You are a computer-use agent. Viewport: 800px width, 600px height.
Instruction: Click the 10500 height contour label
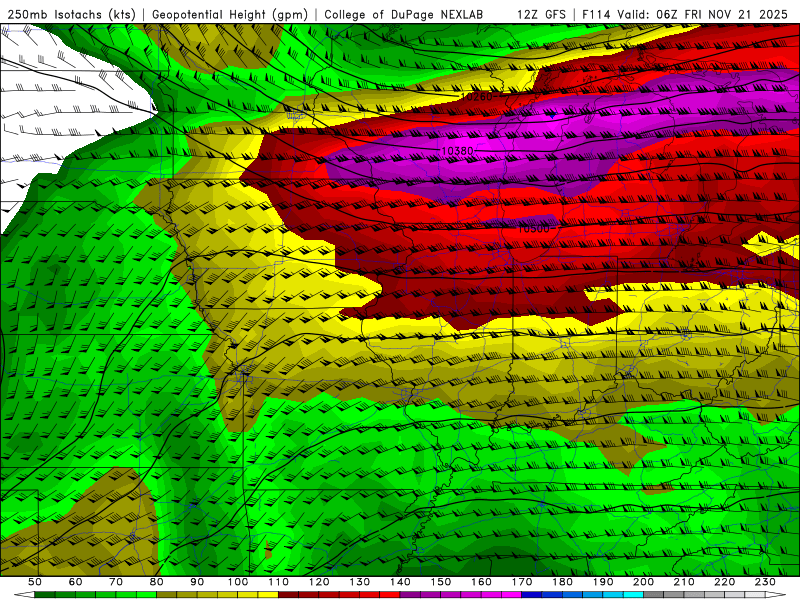(x=534, y=229)
